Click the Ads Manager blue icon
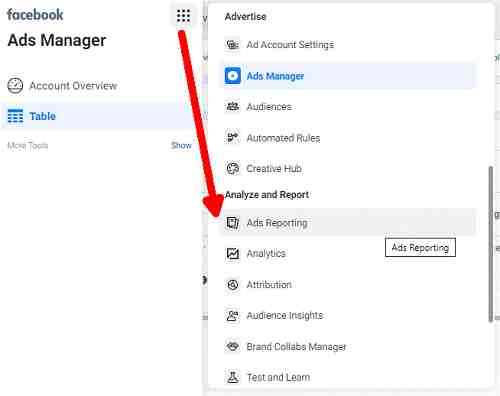Viewport: 500px width, 396px height. [x=232, y=76]
